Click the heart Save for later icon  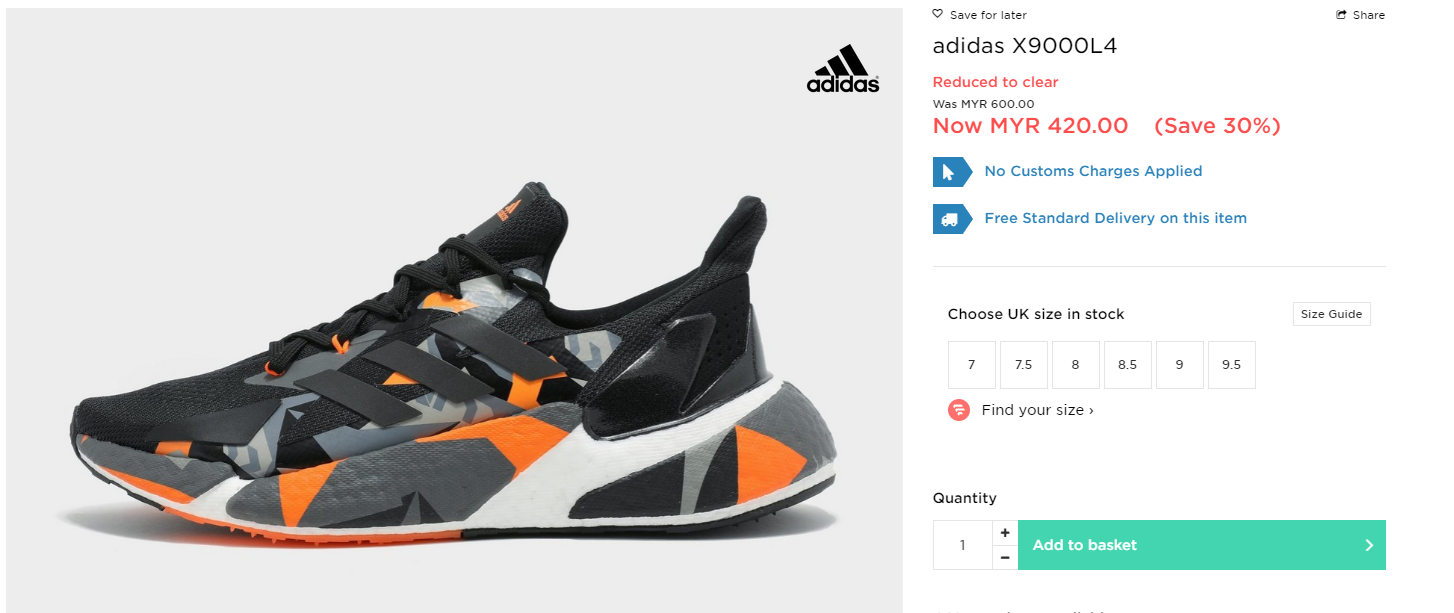938,15
